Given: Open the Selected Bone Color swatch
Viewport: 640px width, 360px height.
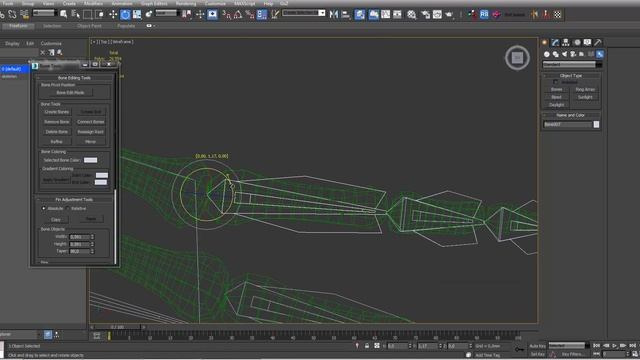Looking at the screenshot, I should click(91, 160).
